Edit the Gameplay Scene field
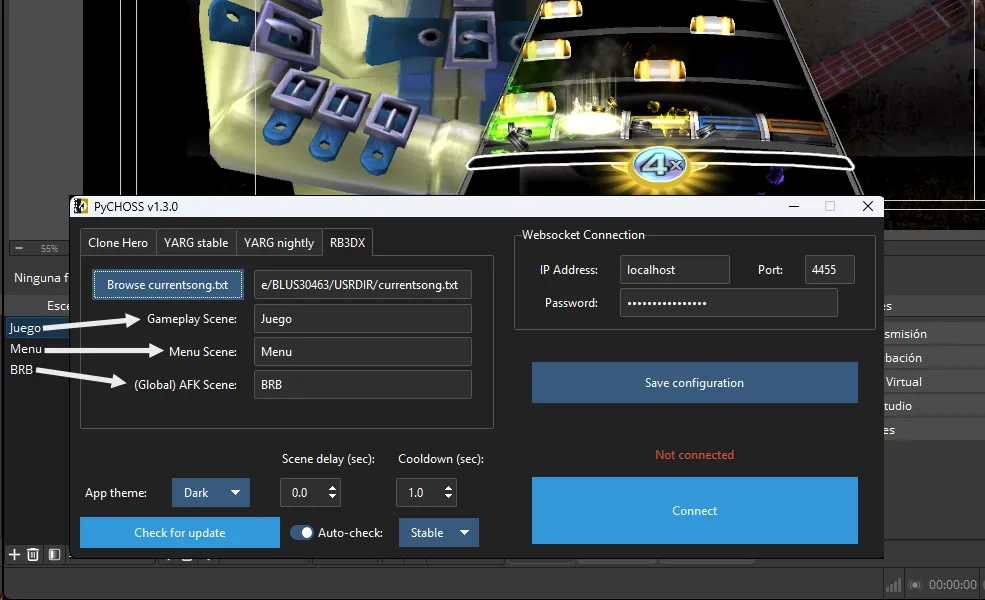985x600 pixels. pos(362,319)
